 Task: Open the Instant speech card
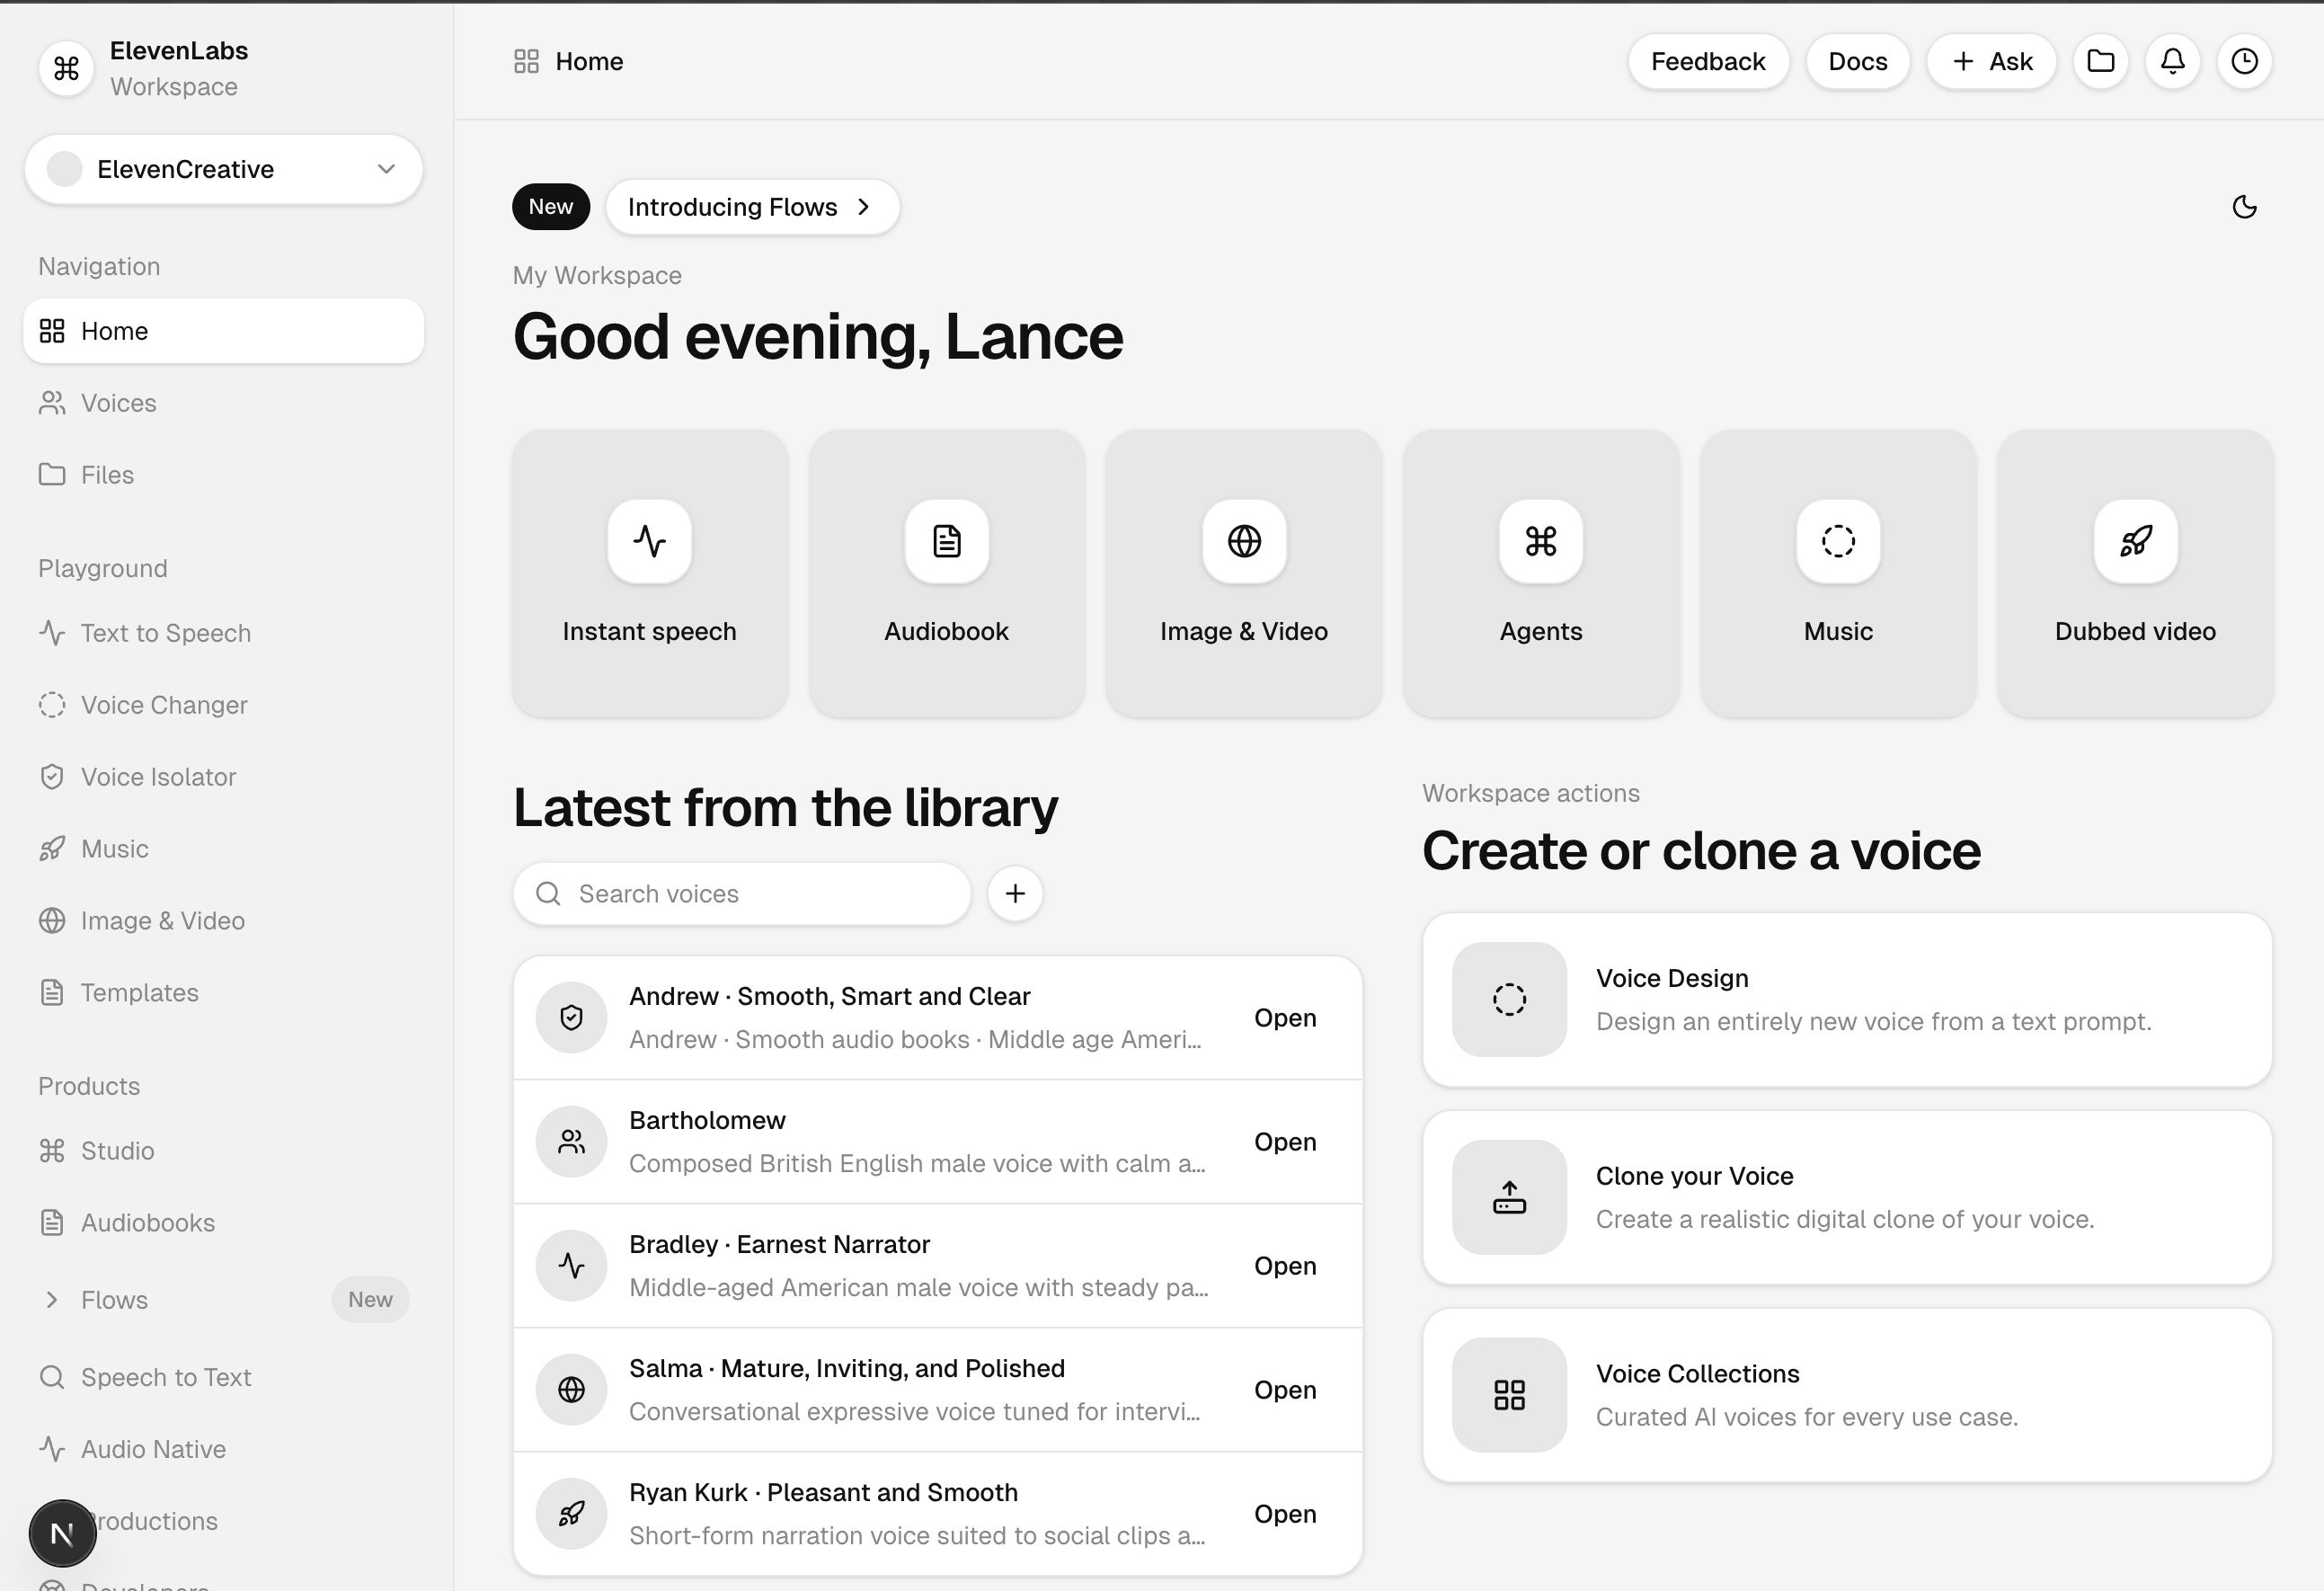click(x=649, y=573)
